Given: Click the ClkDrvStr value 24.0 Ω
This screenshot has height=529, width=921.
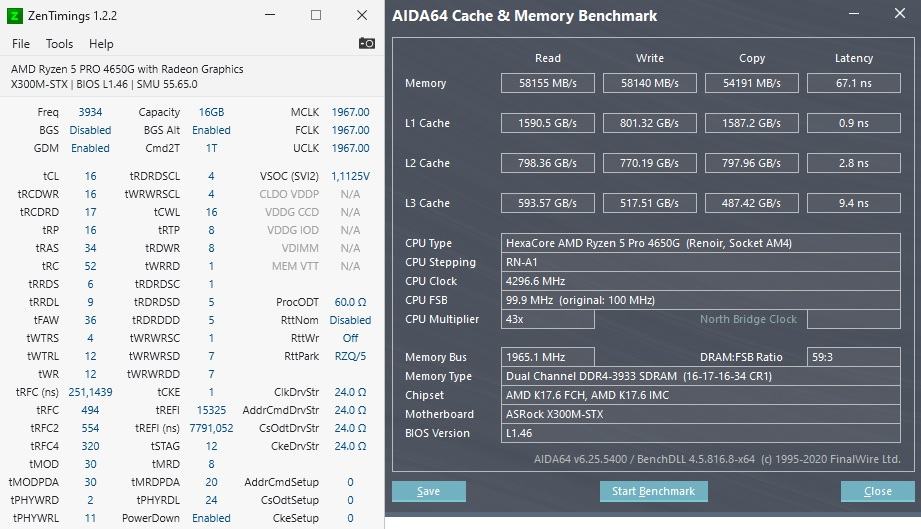Looking at the screenshot, I should [350, 392].
